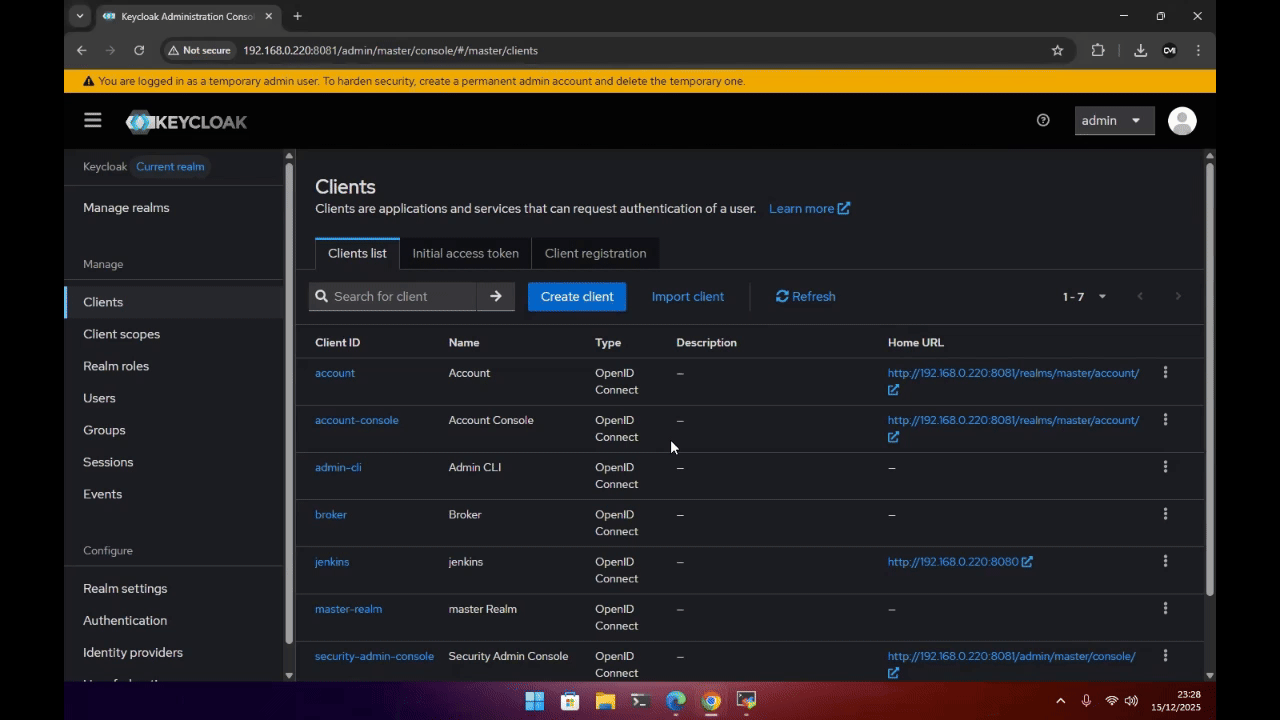The width and height of the screenshot is (1280, 720).
Task: Click the user avatar icon
Action: pos(1182,121)
